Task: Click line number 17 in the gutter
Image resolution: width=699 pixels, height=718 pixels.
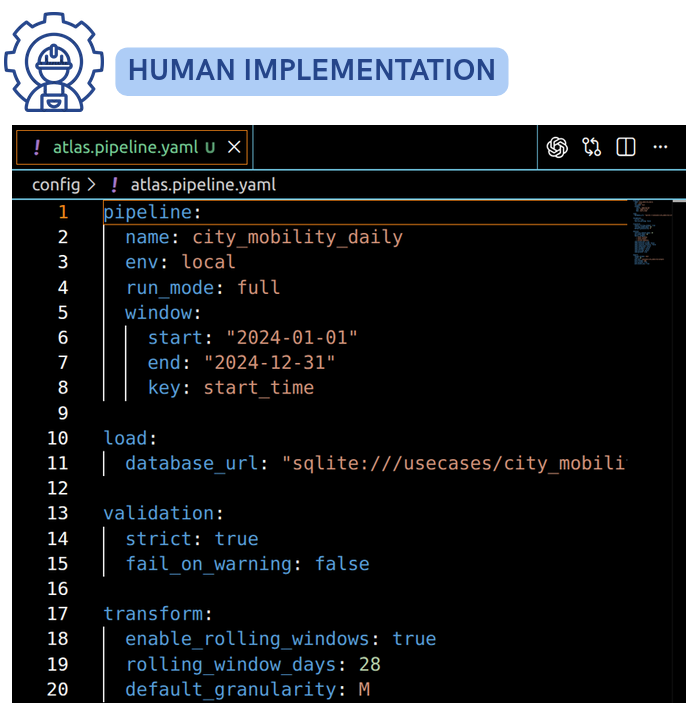Action: click(x=58, y=614)
